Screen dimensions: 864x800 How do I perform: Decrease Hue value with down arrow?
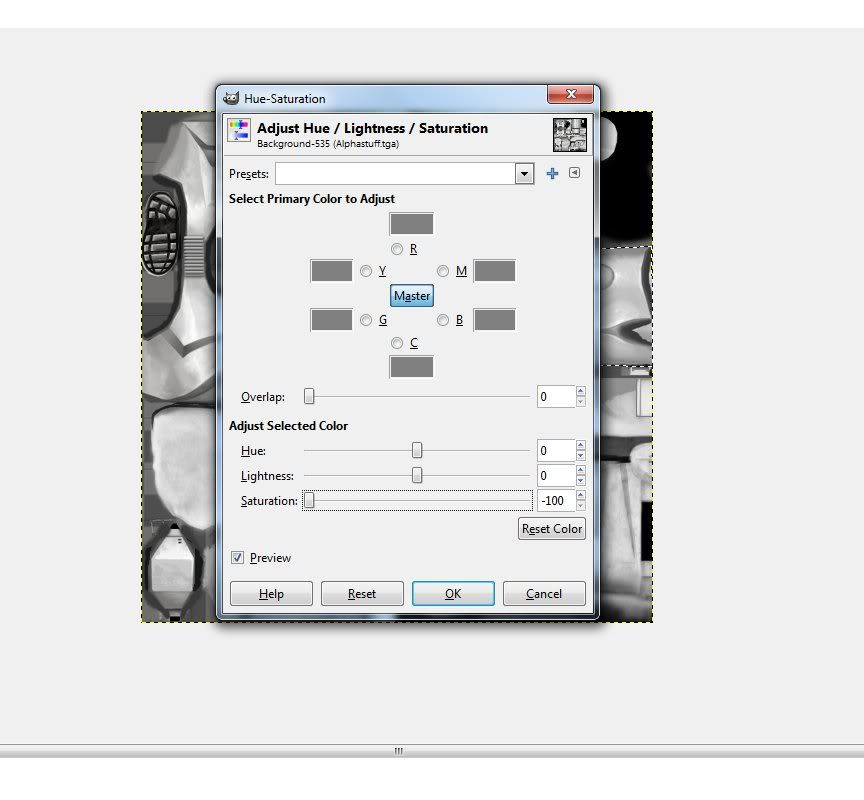[x=580, y=456]
